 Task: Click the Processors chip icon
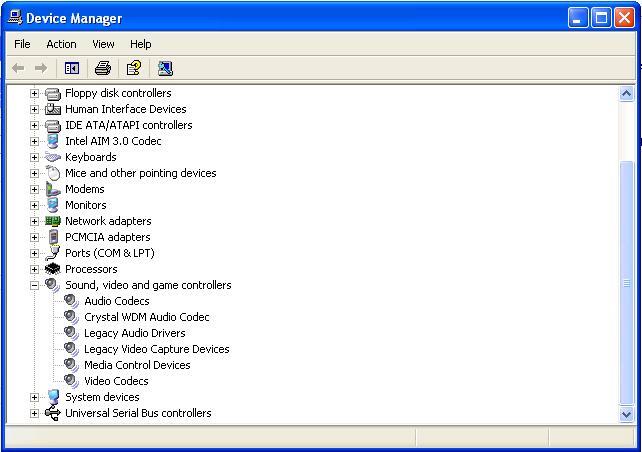point(53,269)
